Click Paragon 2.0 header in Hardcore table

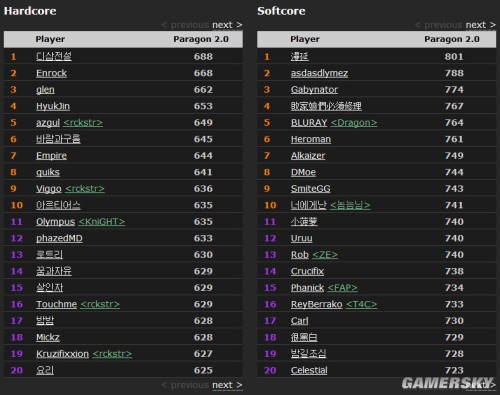point(201,39)
